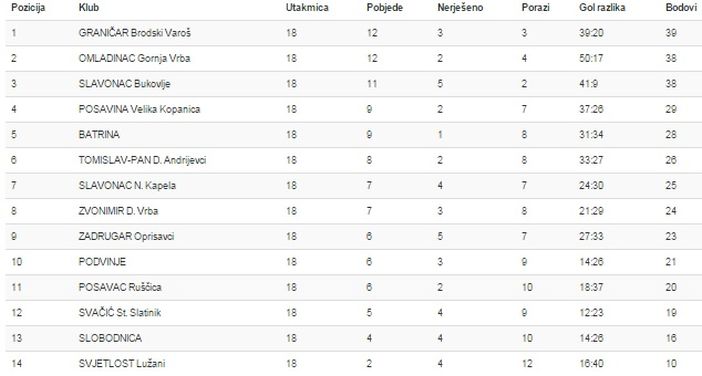Select the Gol razlika column header
This screenshot has height=376, width=702.
(602, 8)
